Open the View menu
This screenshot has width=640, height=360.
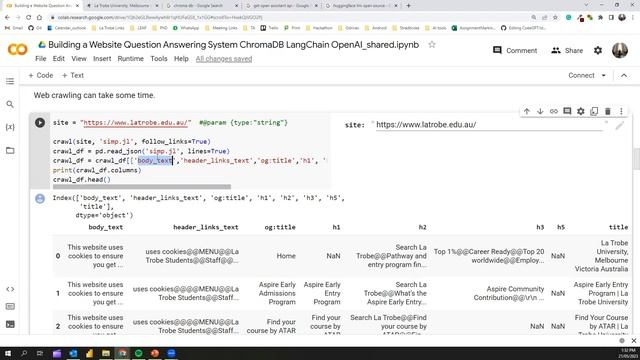(x=79, y=59)
